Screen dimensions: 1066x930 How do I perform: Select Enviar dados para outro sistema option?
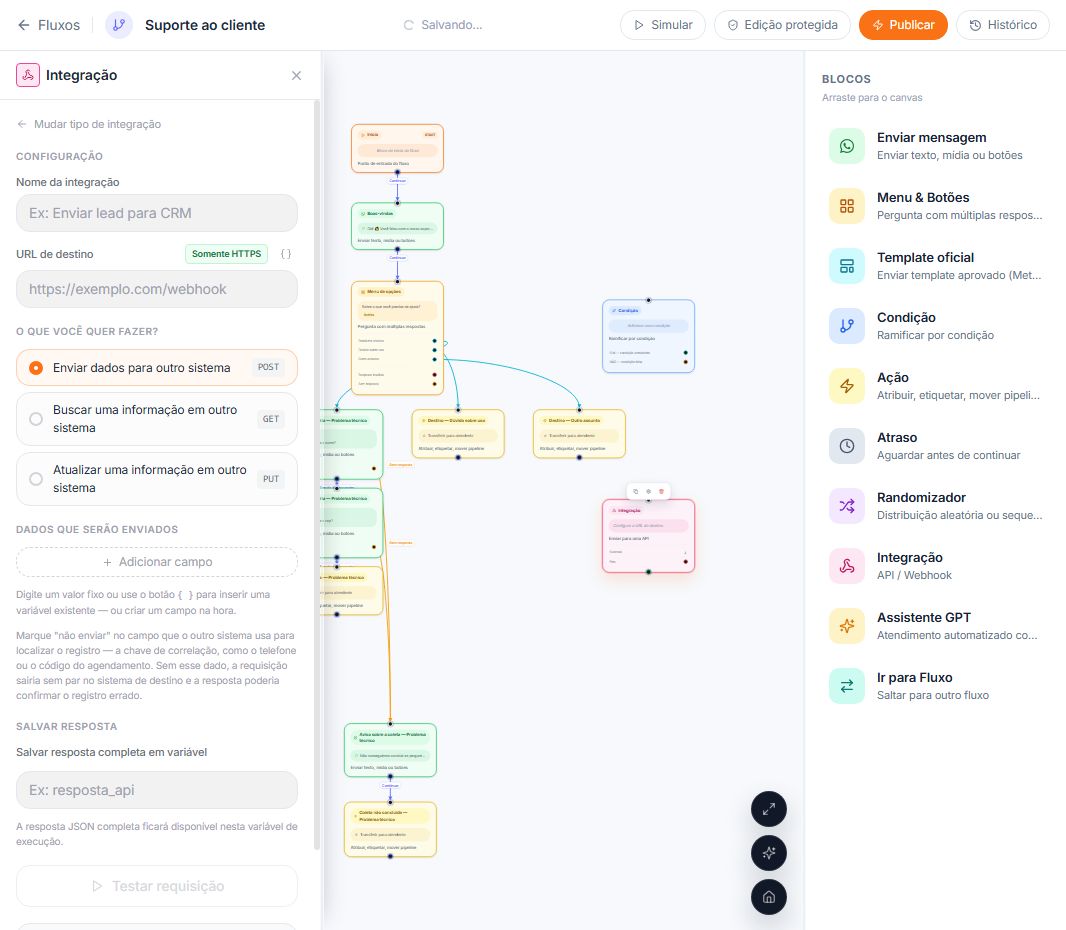tap(157, 368)
